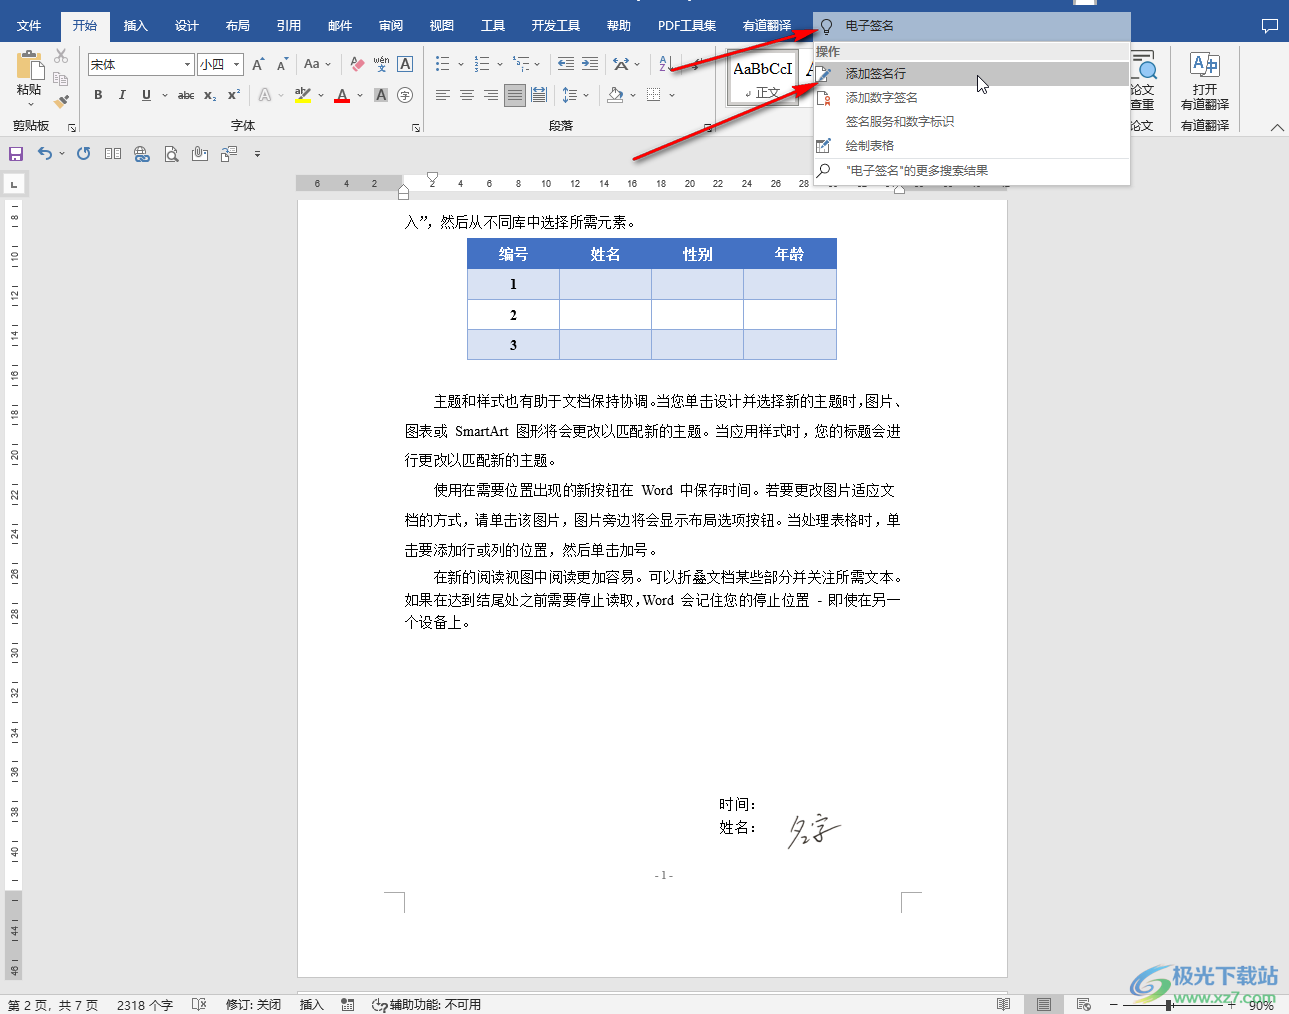The height and width of the screenshot is (1014, 1289).
Task: Click the enclosed character icon
Action: point(405,95)
